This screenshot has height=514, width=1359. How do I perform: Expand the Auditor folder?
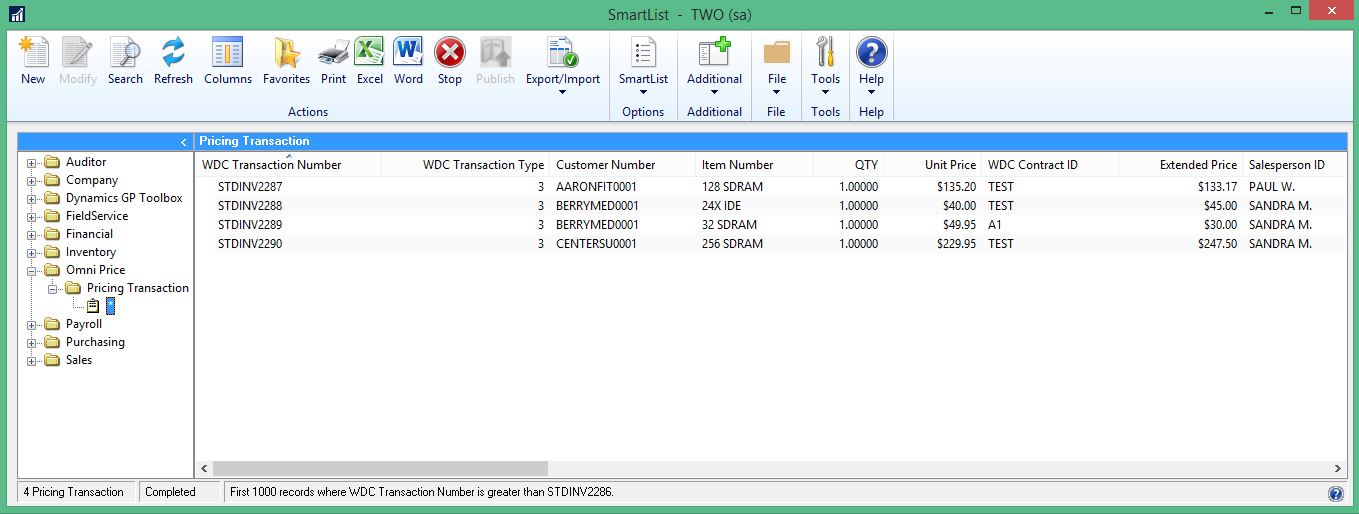(31, 162)
